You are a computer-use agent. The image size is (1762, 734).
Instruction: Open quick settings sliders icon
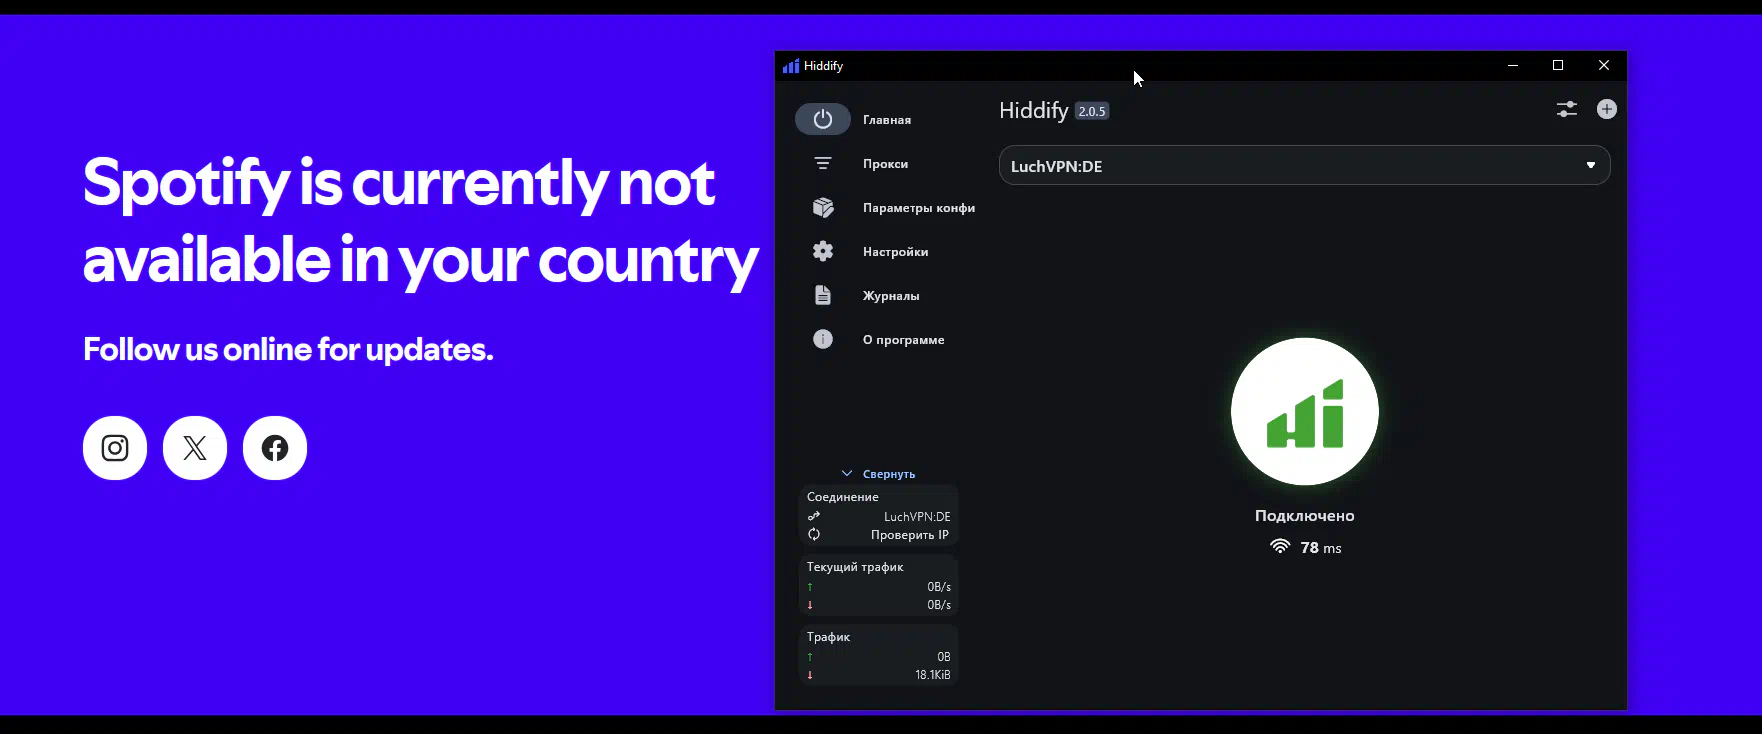(1567, 109)
